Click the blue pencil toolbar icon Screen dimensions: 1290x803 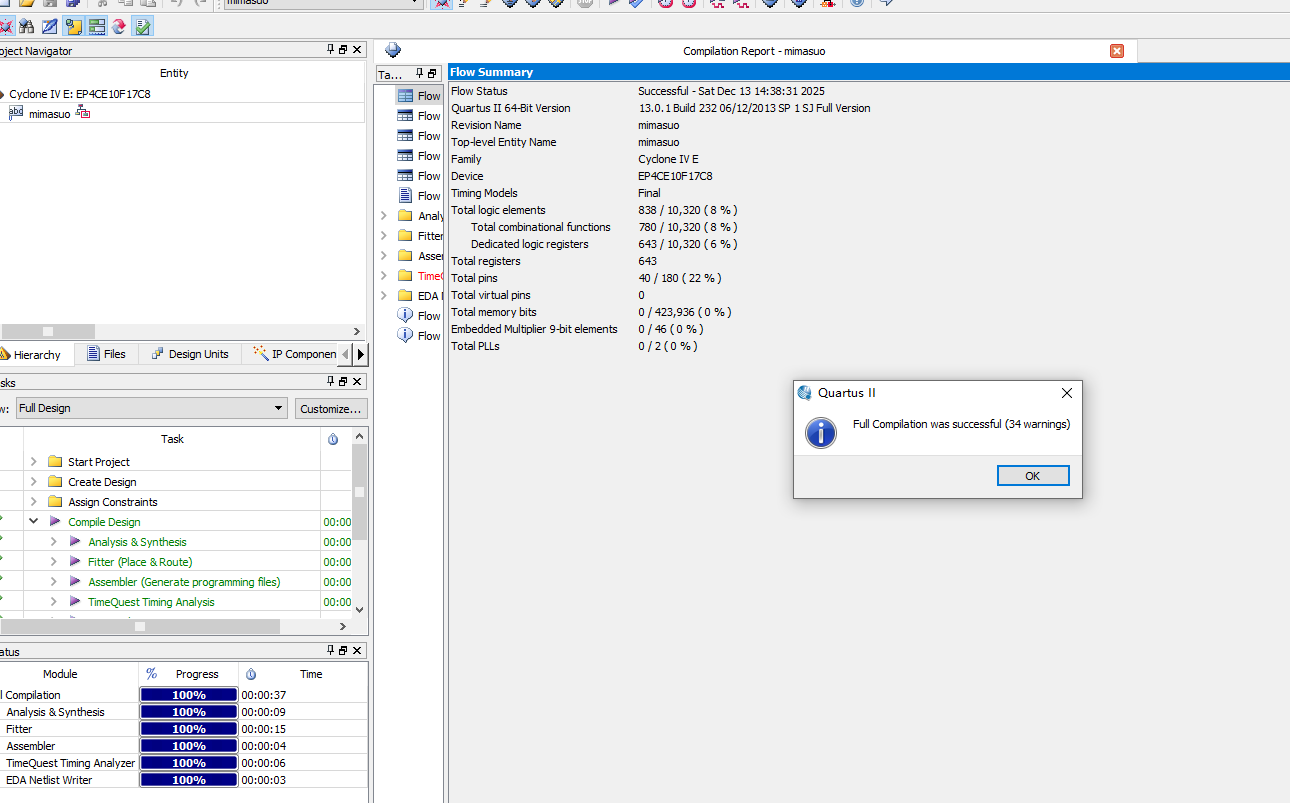(x=49, y=27)
